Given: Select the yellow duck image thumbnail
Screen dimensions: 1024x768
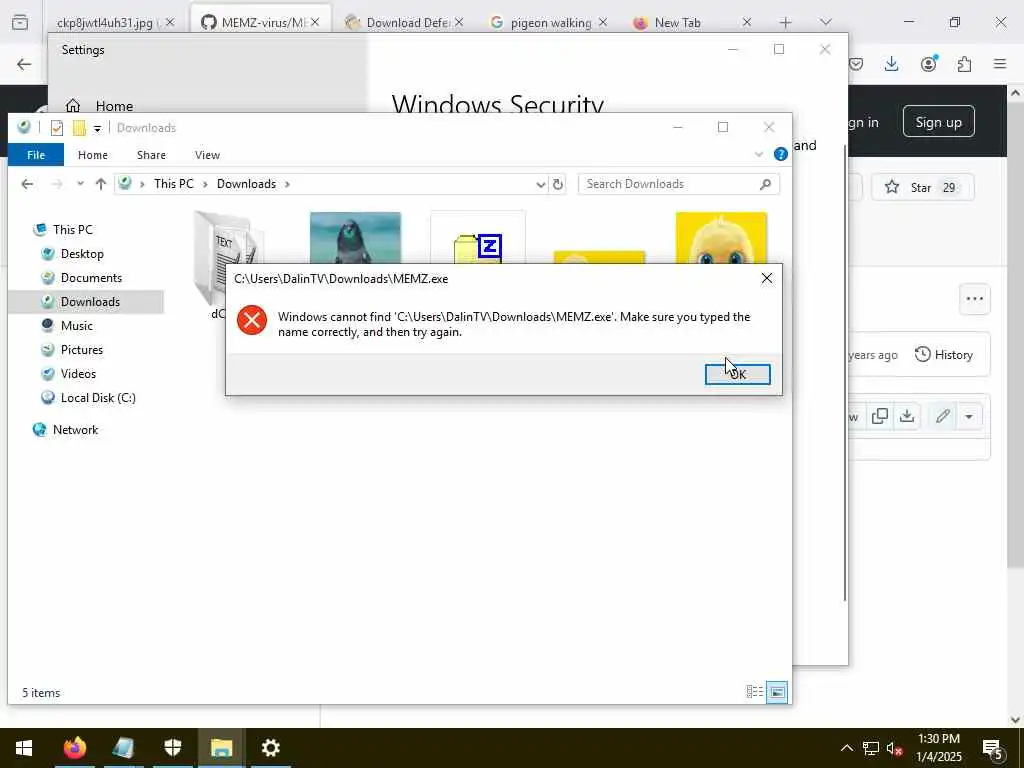Looking at the screenshot, I should [x=721, y=238].
